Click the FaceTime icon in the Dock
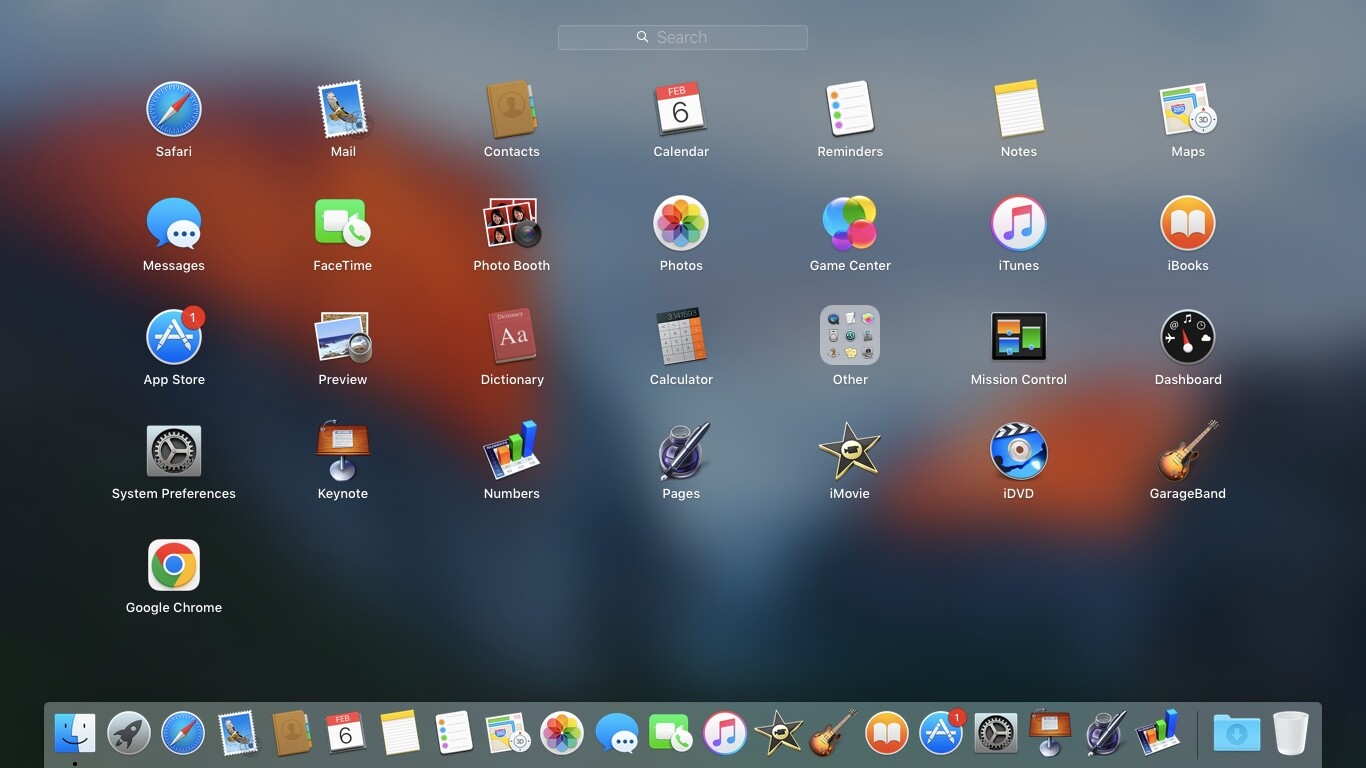 pyautogui.click(x=670, y=733)
